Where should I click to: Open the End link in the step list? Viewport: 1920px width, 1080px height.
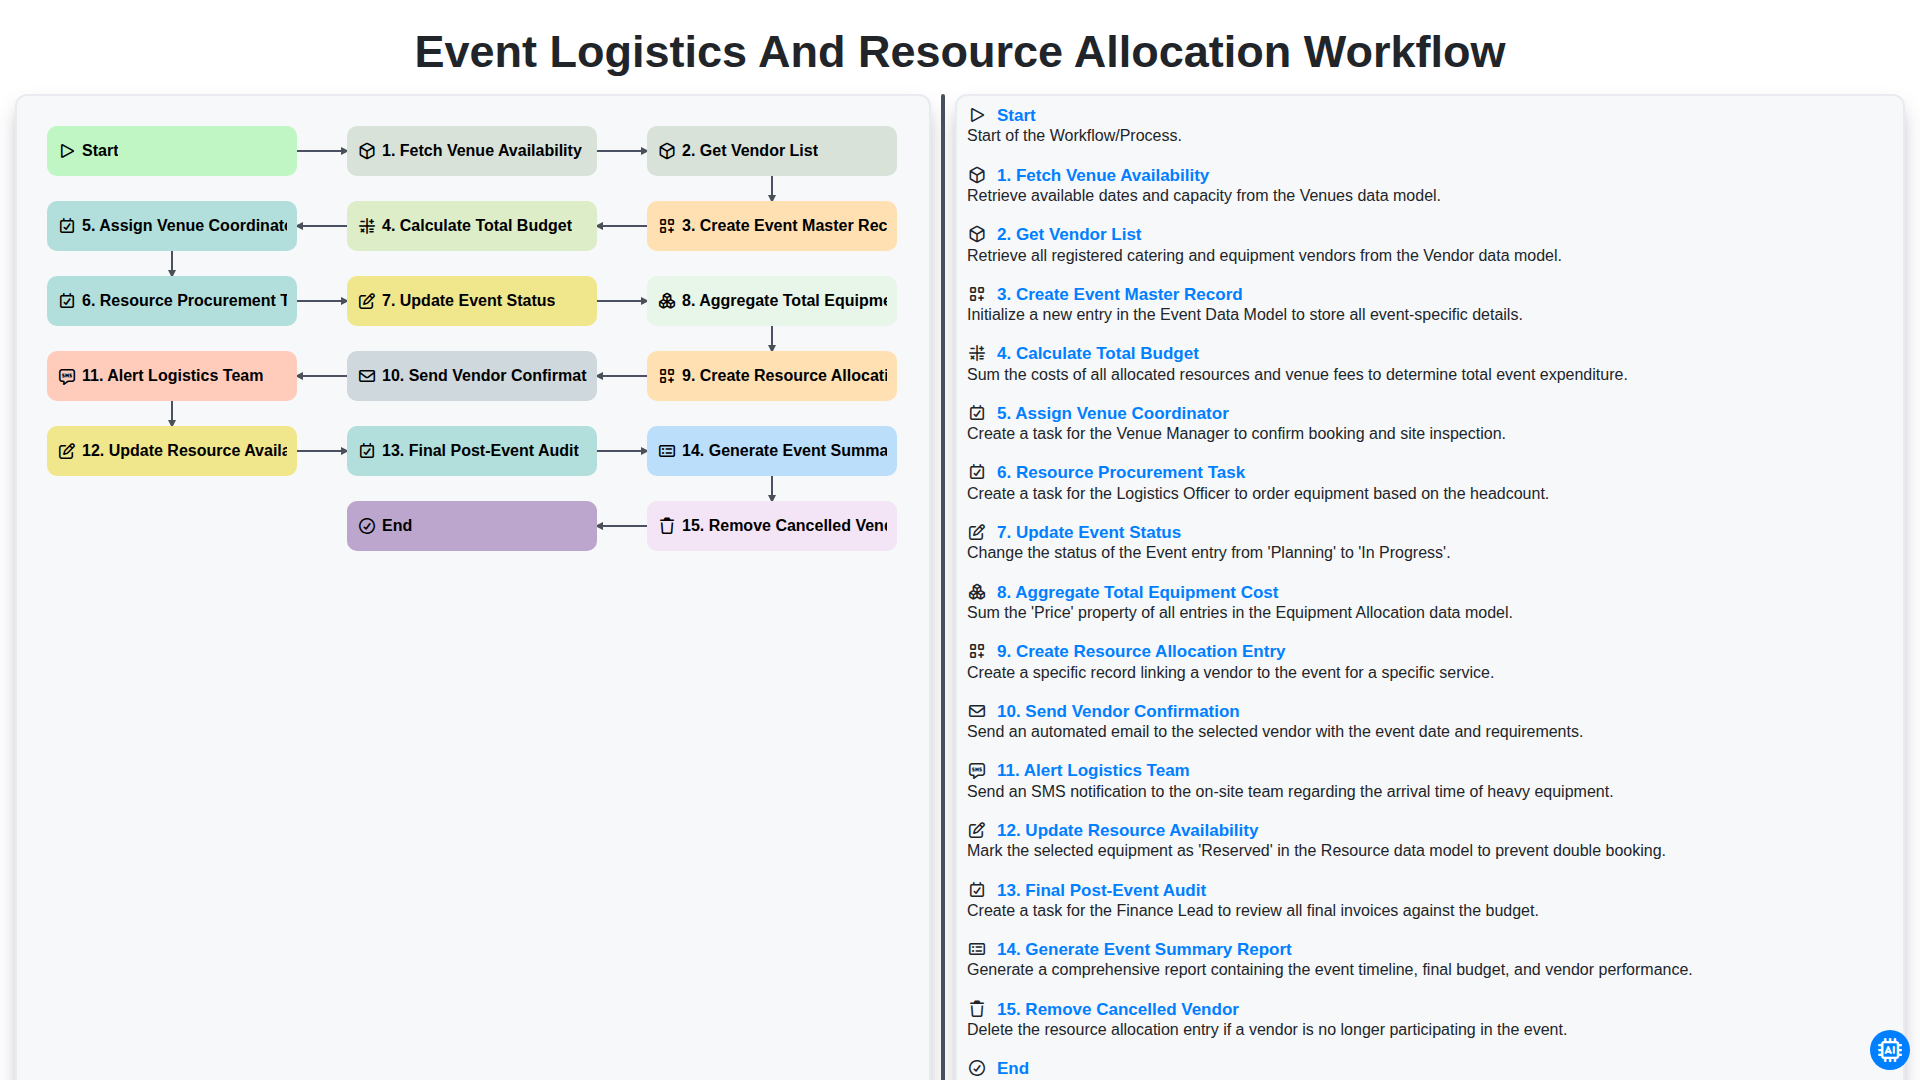tap(1013, 1068)
